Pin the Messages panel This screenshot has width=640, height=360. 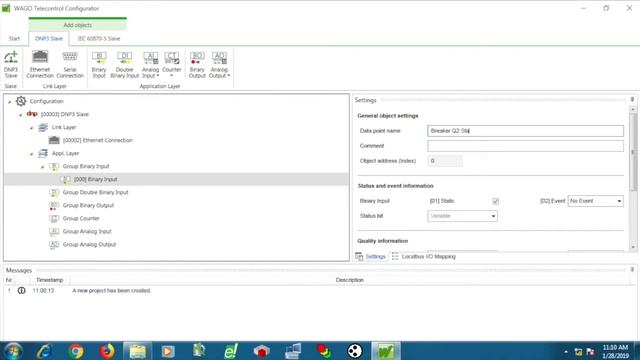pyautogui.click(x=632, y=270)
